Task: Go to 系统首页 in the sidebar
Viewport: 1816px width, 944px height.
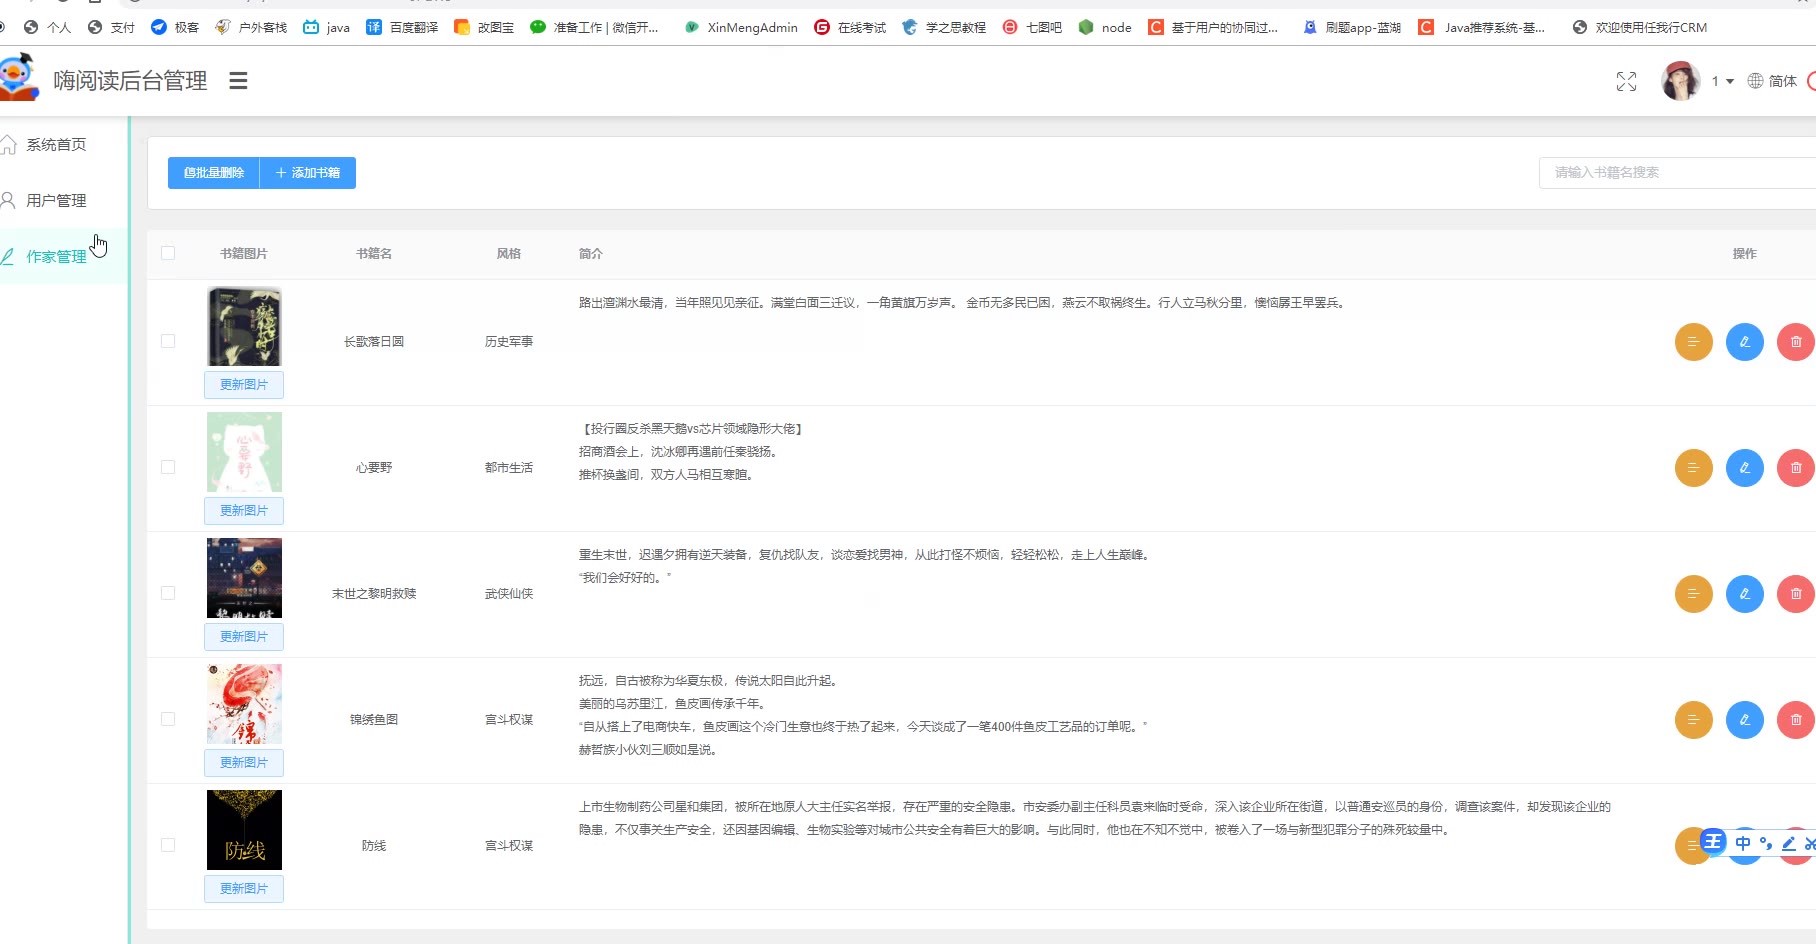Action: click(x=57, y=145)
